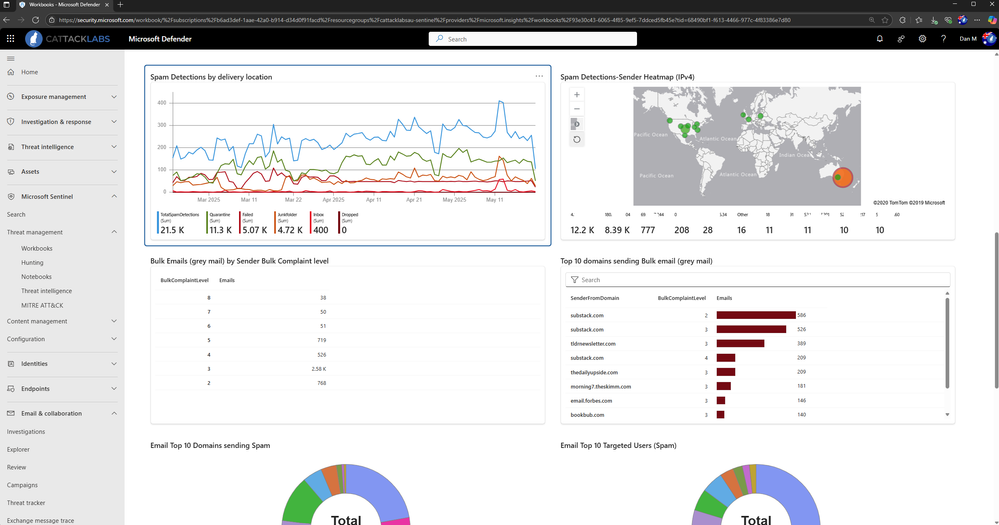Click the large orange Australia heatmap bubble
This screenshot has width=999, height=525.
[843, 178]
